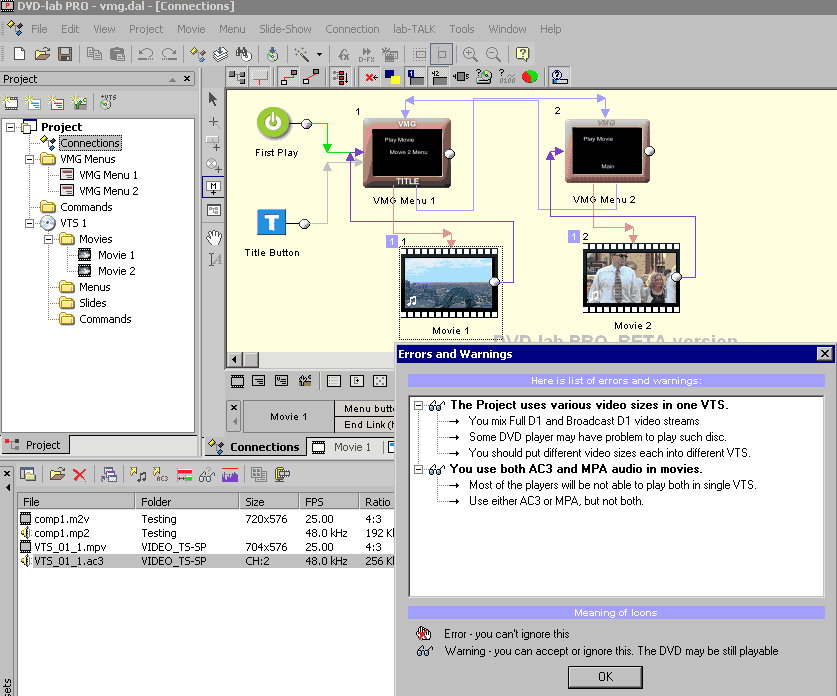The width and height of the screenshot is (837, 696).
Task: Select the VTS_01_1.mpv asset file
Action: [70, 547]
